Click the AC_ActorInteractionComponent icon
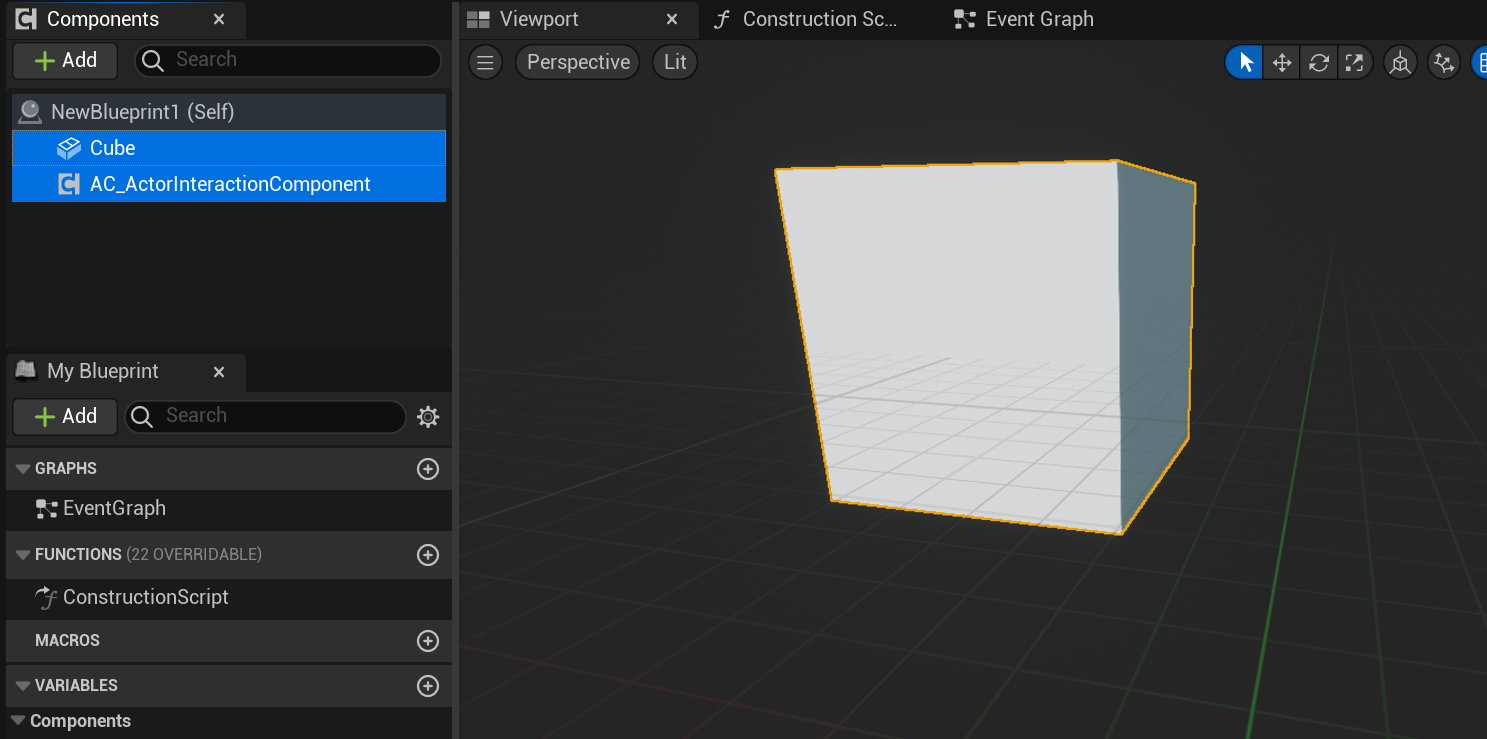This screenshot has height=739, width=1487. [x=68, y=184]
